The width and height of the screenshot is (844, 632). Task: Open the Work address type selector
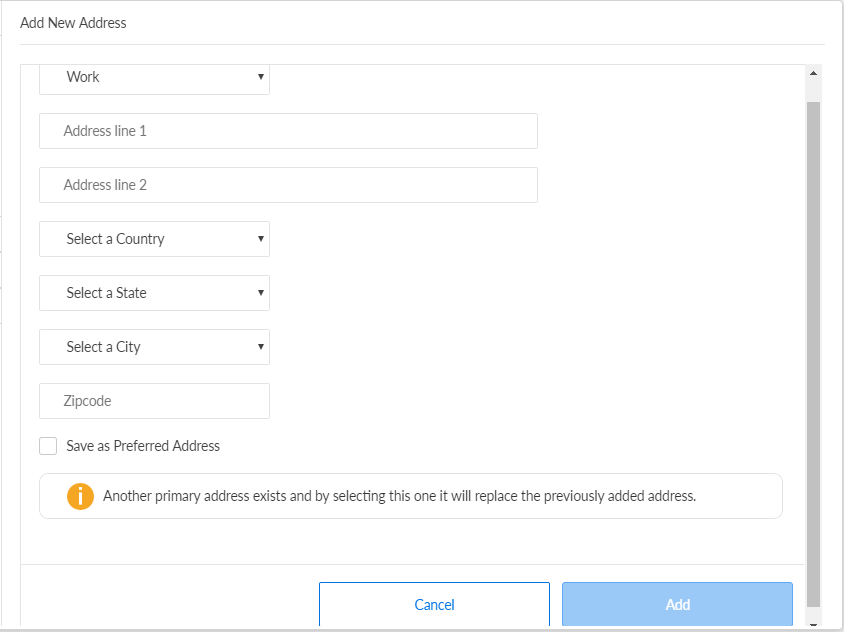[x=154, y=77]
